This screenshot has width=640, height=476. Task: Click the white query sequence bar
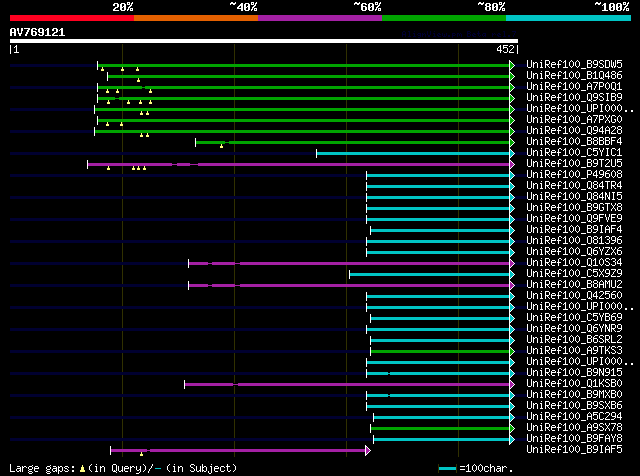[x=263, y=41]
